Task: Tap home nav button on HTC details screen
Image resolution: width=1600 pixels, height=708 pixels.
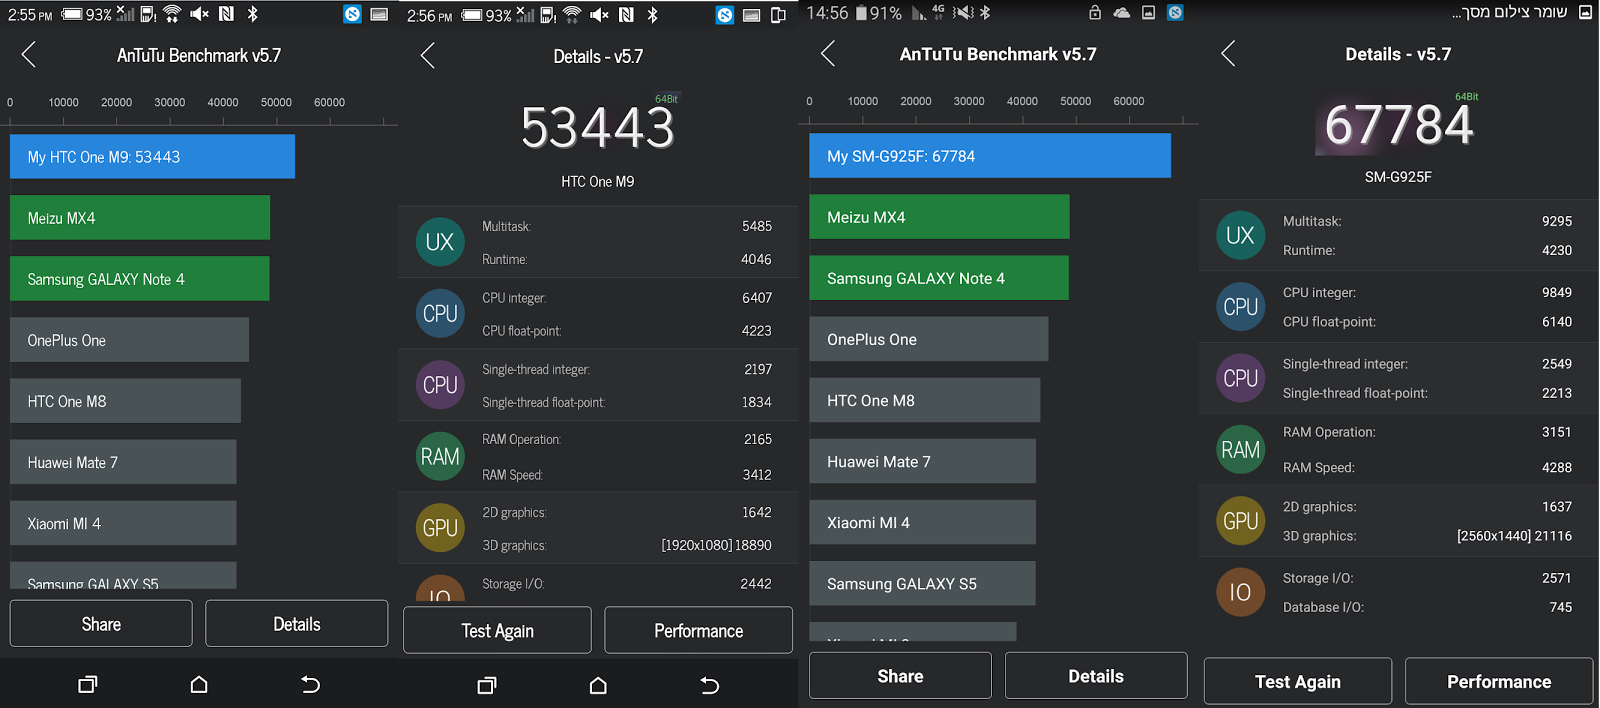Action: click(598, 686)
